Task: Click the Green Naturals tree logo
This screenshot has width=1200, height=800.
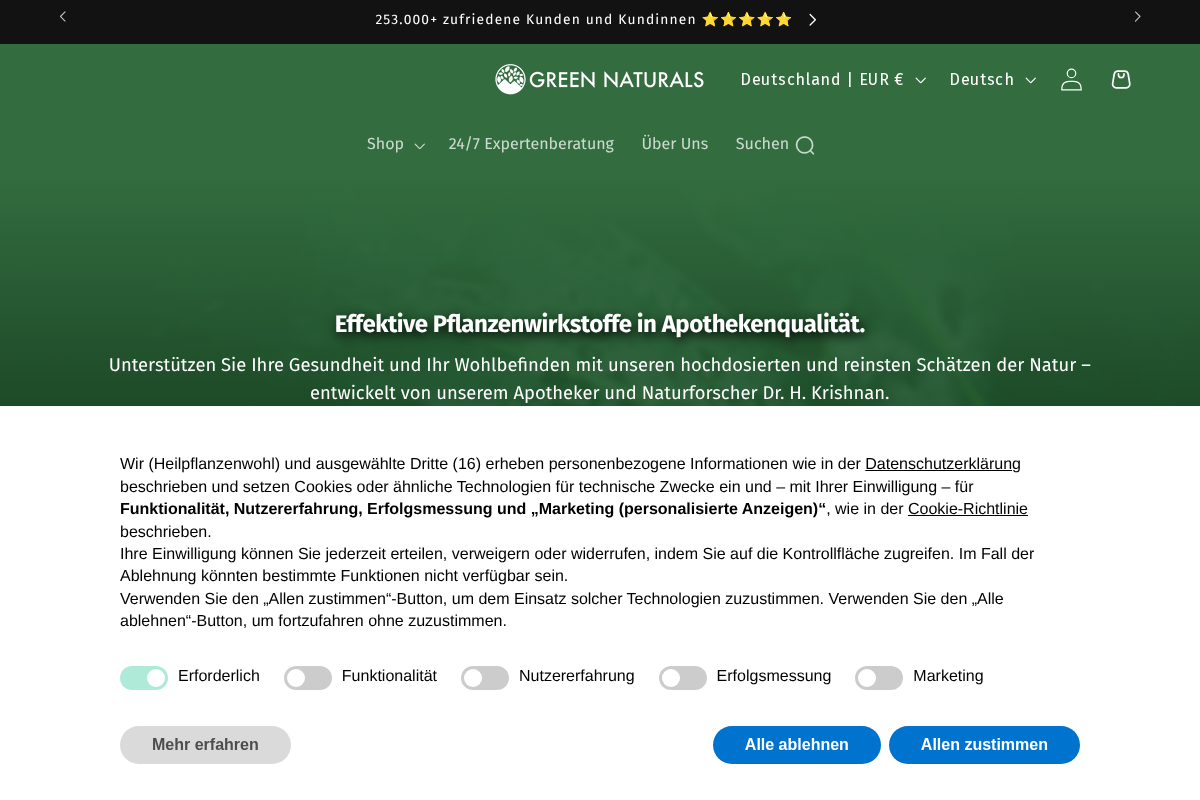Action: pos(511,78)
